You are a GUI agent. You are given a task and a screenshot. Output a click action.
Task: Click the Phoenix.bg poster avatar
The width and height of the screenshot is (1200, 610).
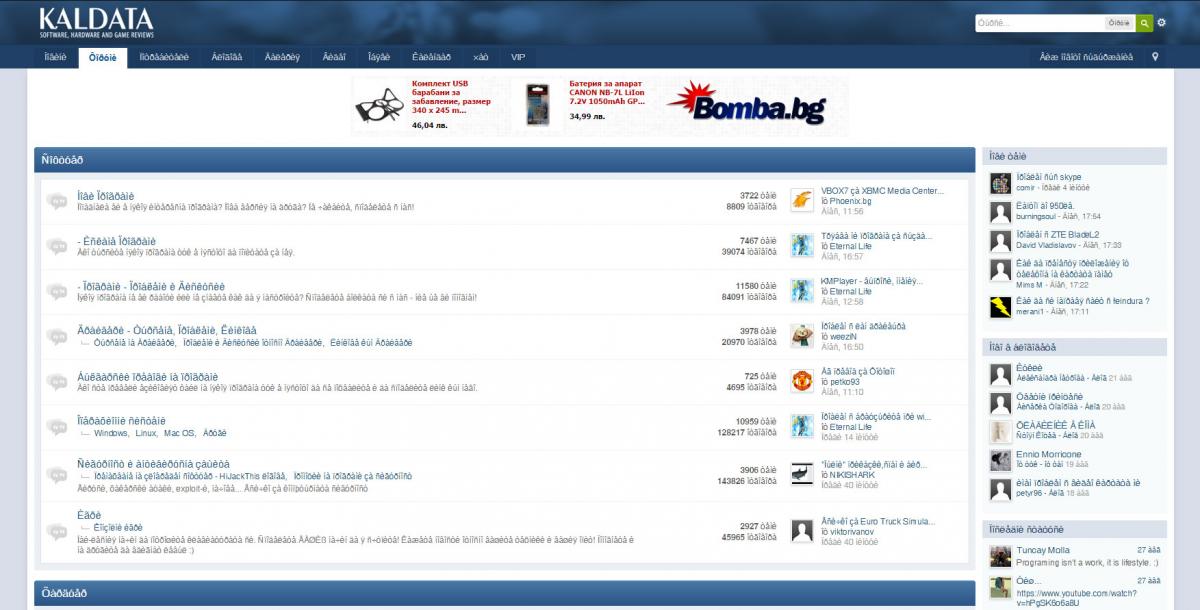click(x=801, y=200)
